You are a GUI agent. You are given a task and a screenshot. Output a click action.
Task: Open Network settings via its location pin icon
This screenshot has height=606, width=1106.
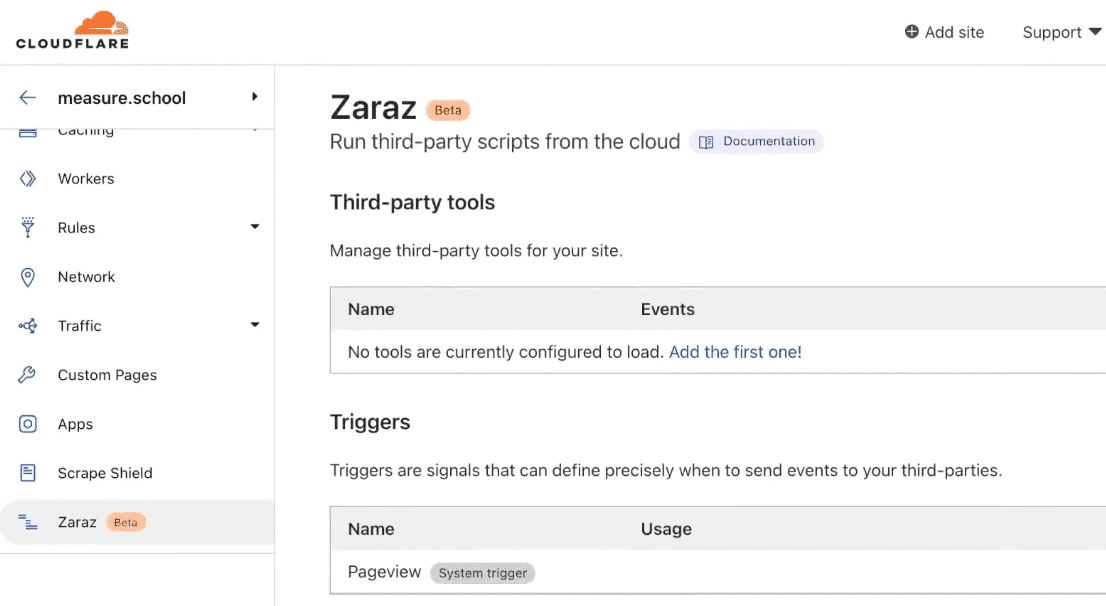28,276
